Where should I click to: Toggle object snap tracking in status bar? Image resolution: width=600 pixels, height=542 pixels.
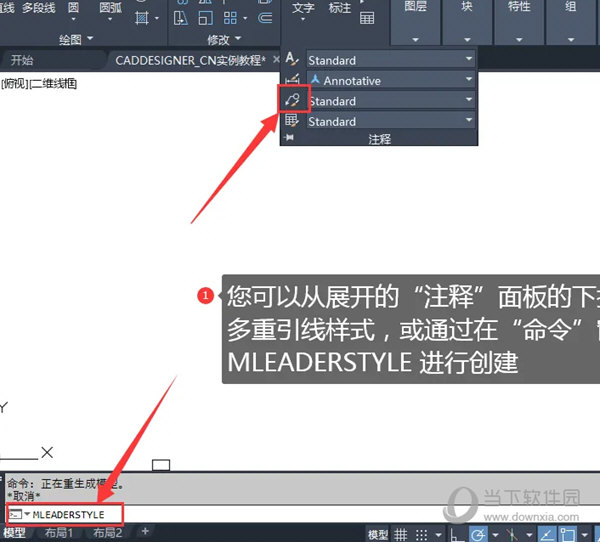pyautogui.click(x=547, y=534)
